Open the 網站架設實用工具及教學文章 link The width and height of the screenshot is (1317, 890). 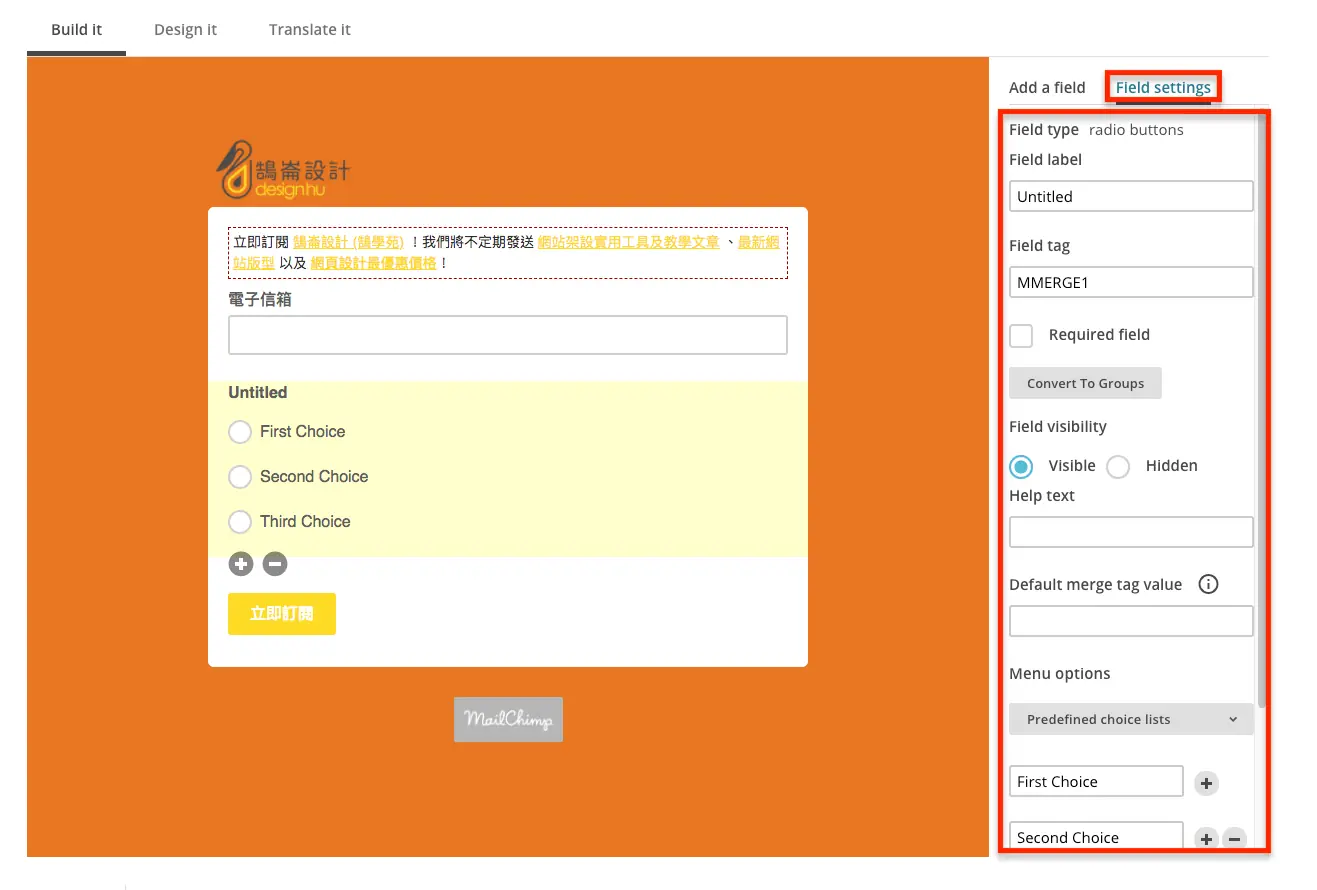click(628, 242)
